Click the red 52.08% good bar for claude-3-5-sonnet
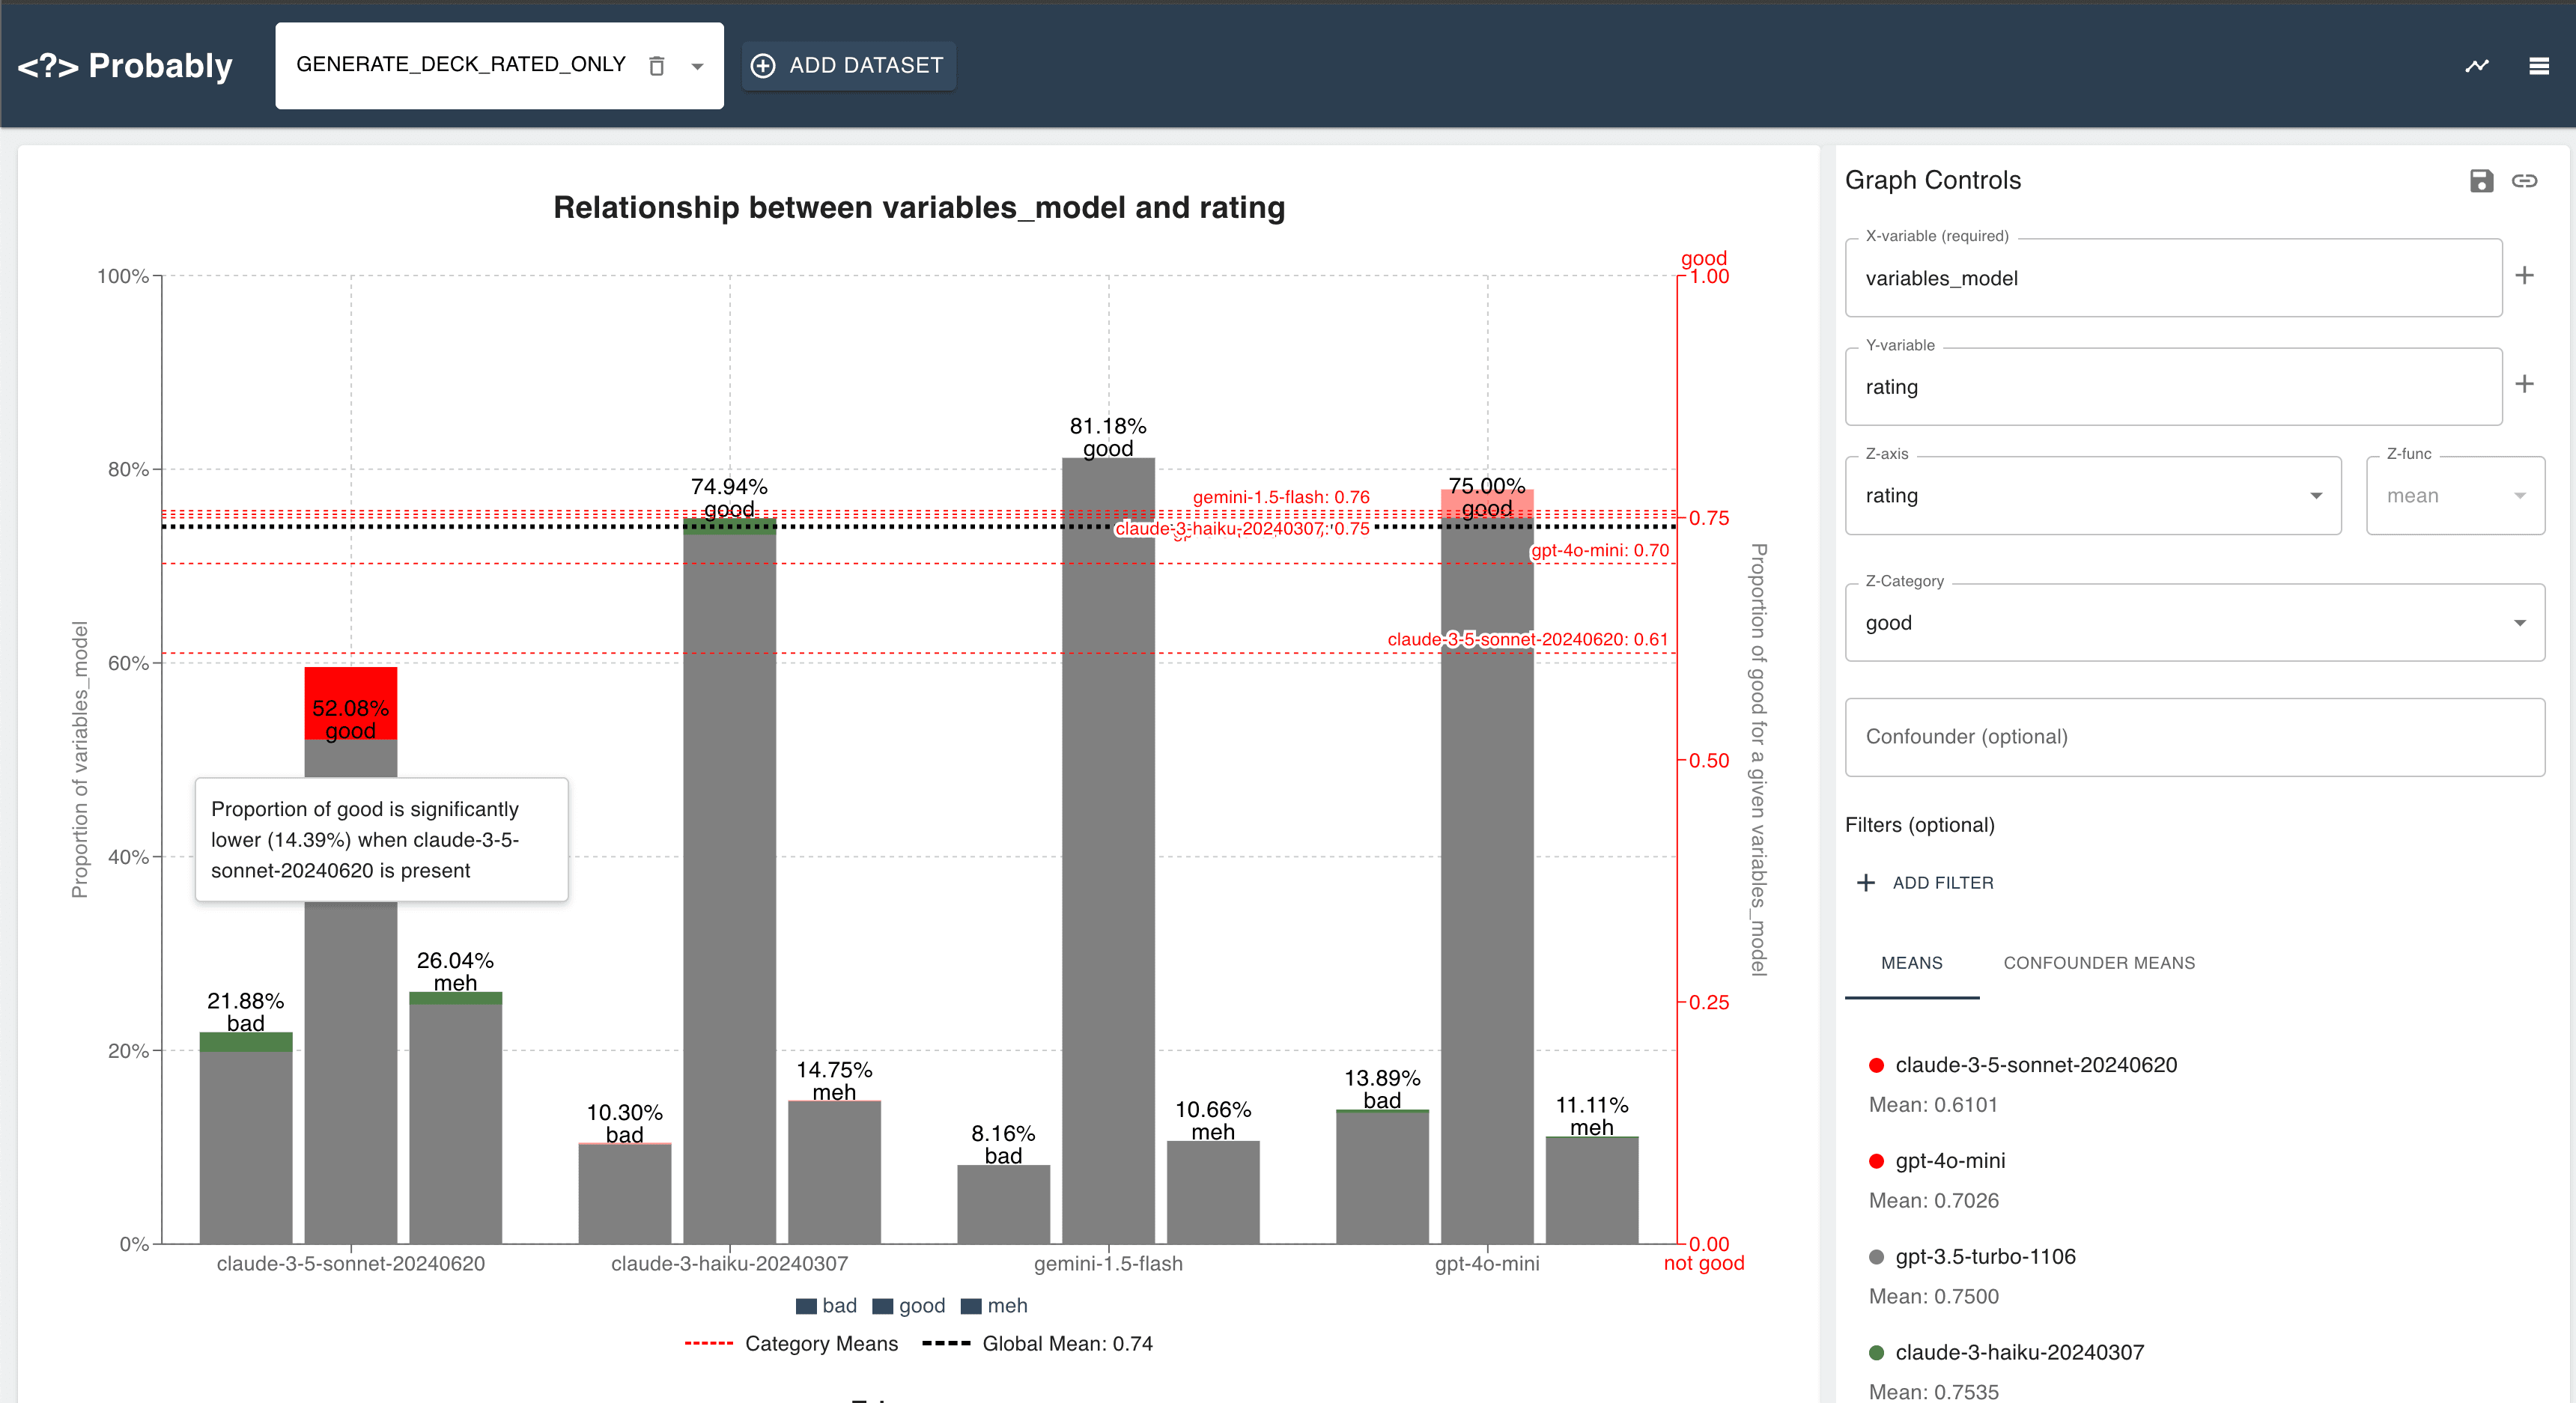Image resolution: width=2576 pixels, height=1403 pixels. pyautogui.click(x=350, y=704)
